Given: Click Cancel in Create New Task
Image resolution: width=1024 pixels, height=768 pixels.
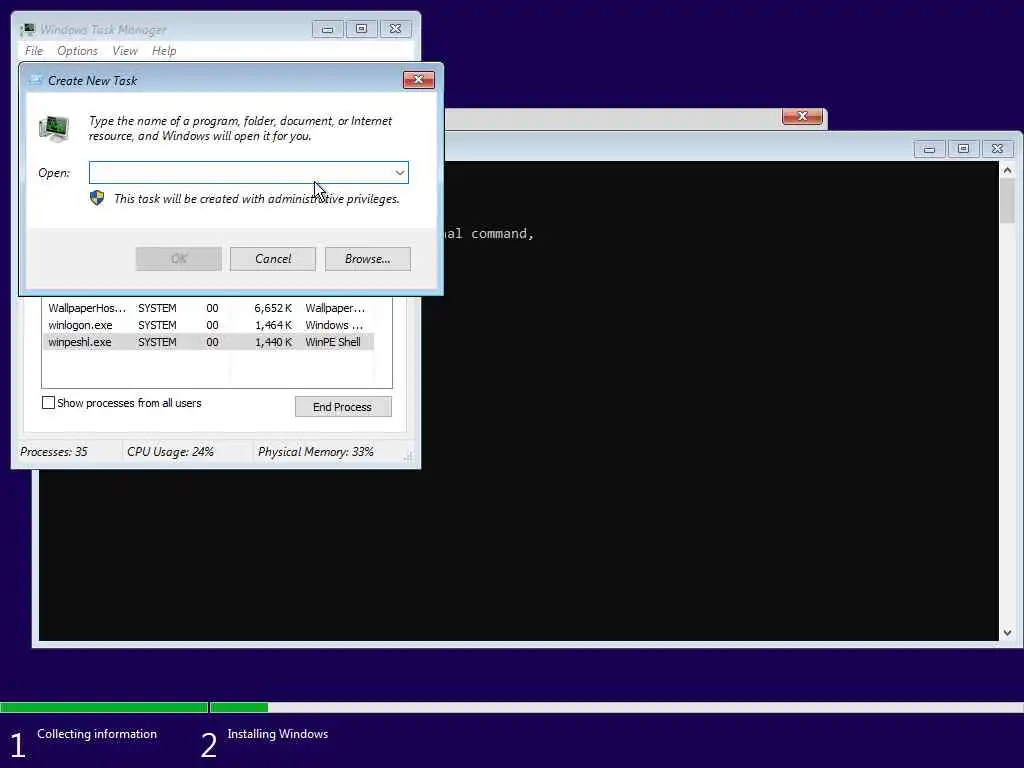Looking at the screenshot, I should (x=273, y=259).
